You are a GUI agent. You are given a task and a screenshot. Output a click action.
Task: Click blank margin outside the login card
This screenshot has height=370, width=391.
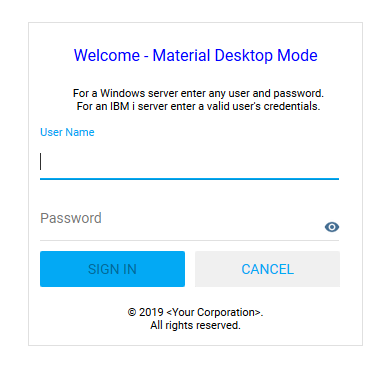(x=13, y=183)
